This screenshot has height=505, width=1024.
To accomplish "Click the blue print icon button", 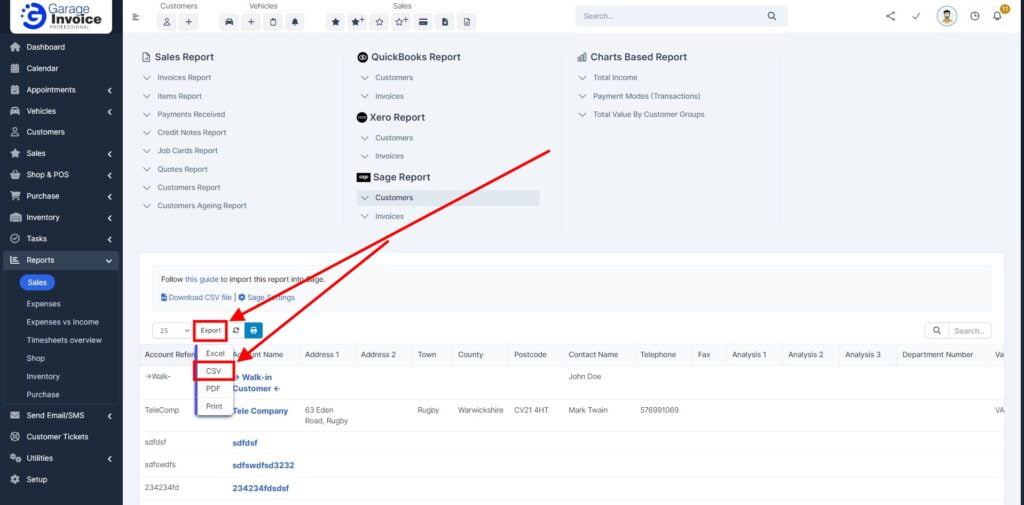I will (253, 331).
